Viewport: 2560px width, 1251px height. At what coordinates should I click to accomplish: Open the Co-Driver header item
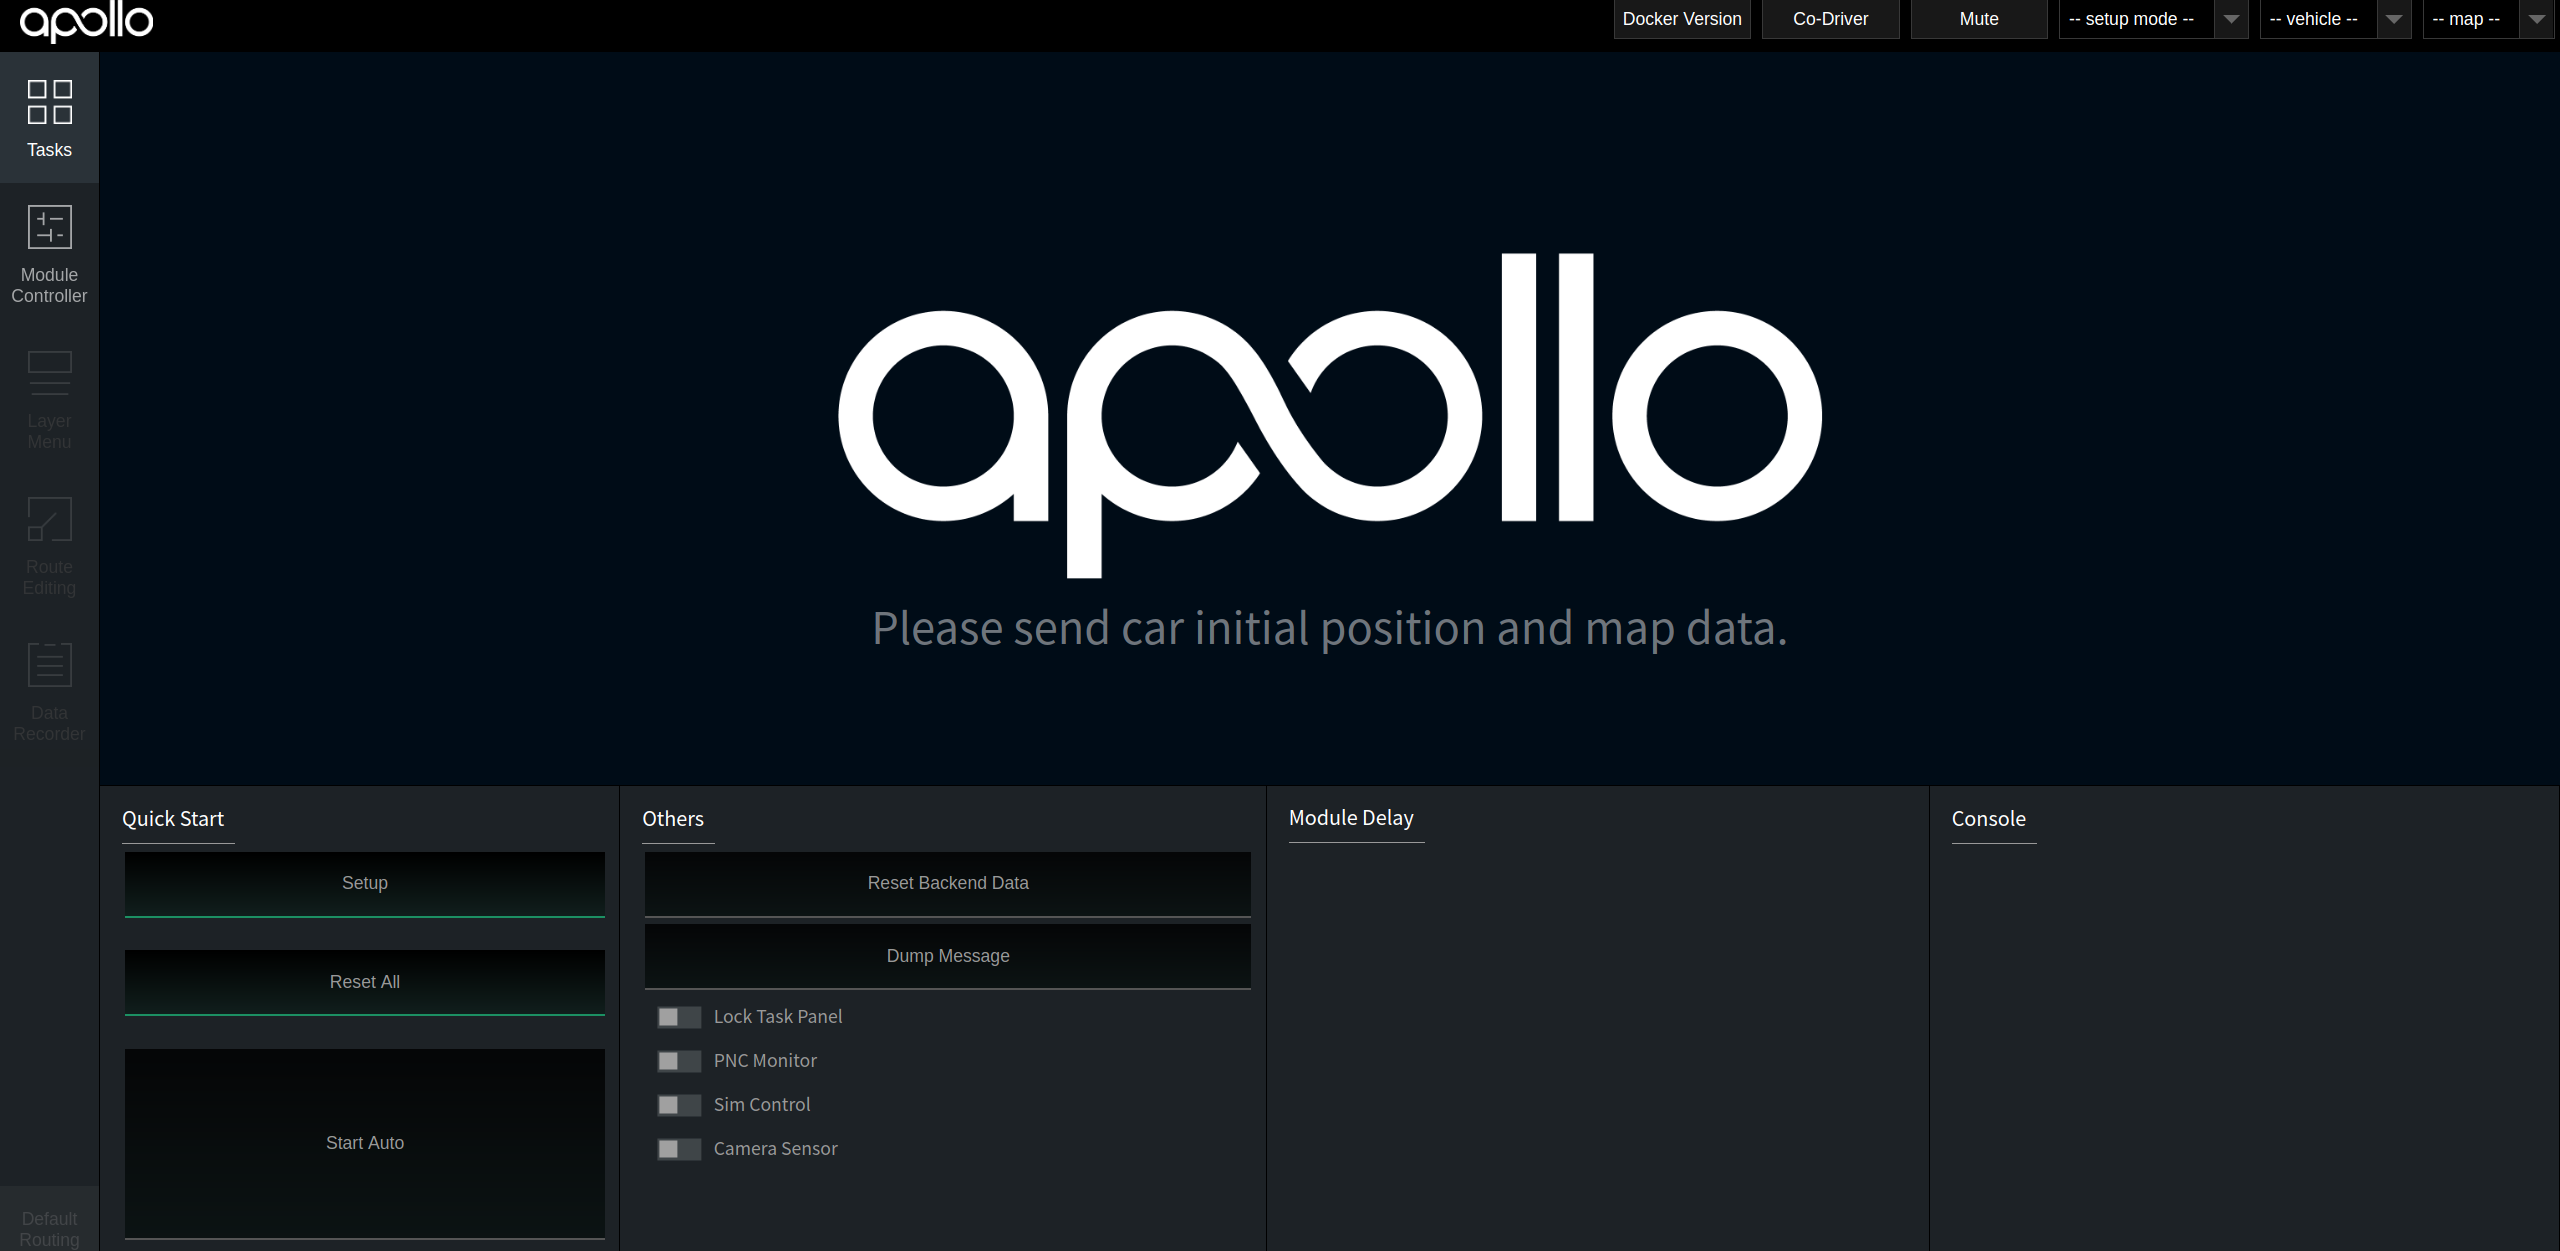(1829, 19)
